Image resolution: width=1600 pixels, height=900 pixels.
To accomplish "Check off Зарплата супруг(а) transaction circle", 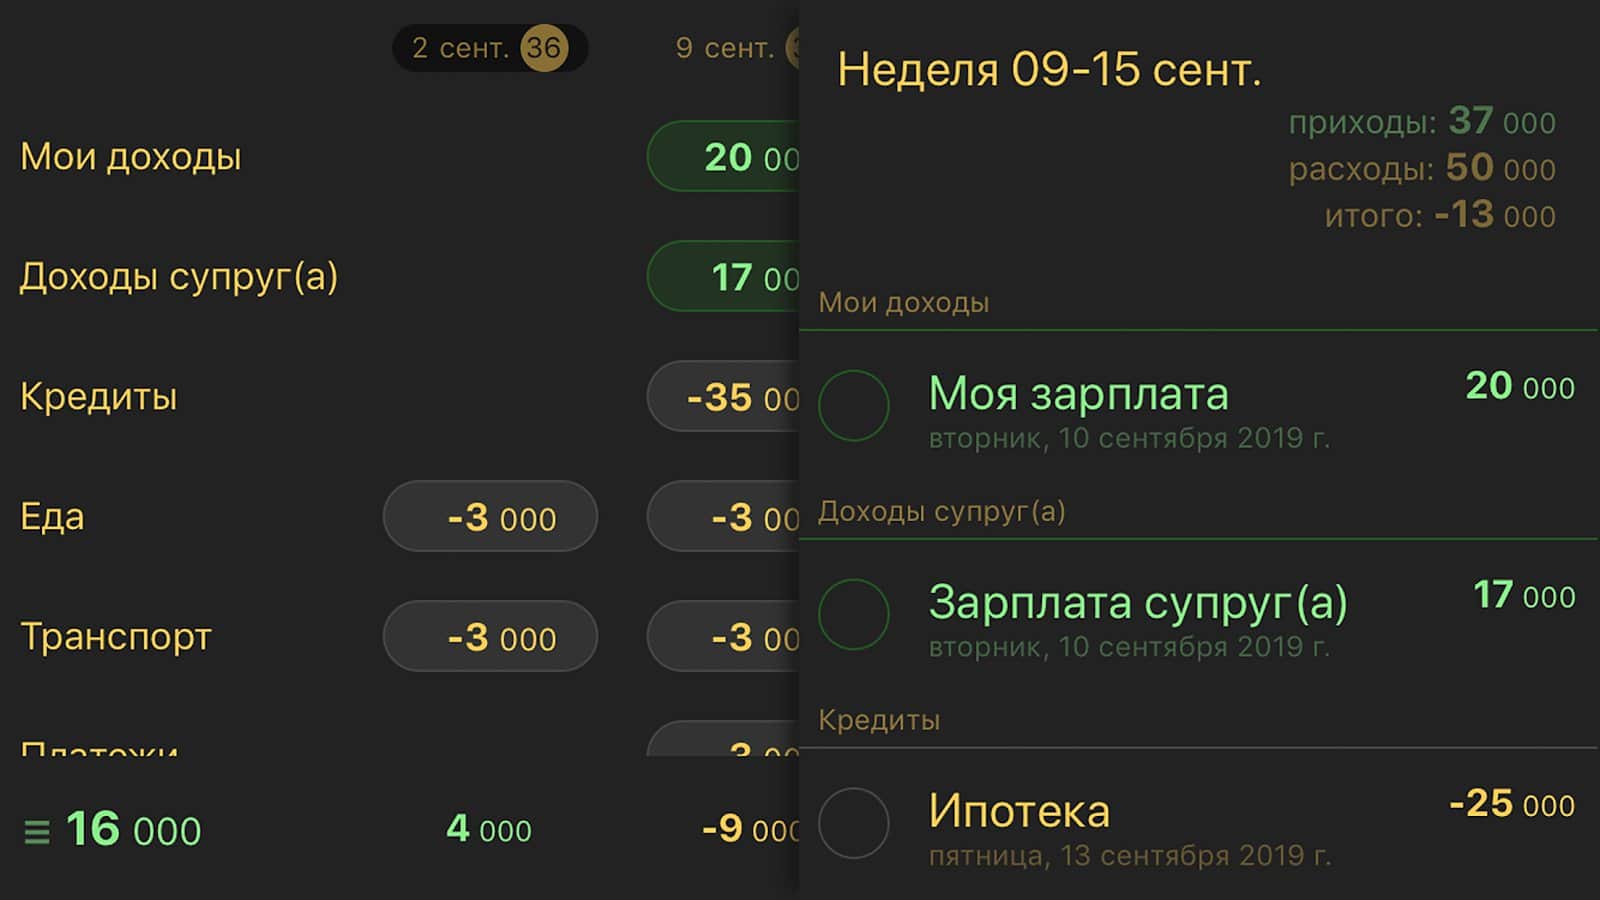I will [854, 614].
